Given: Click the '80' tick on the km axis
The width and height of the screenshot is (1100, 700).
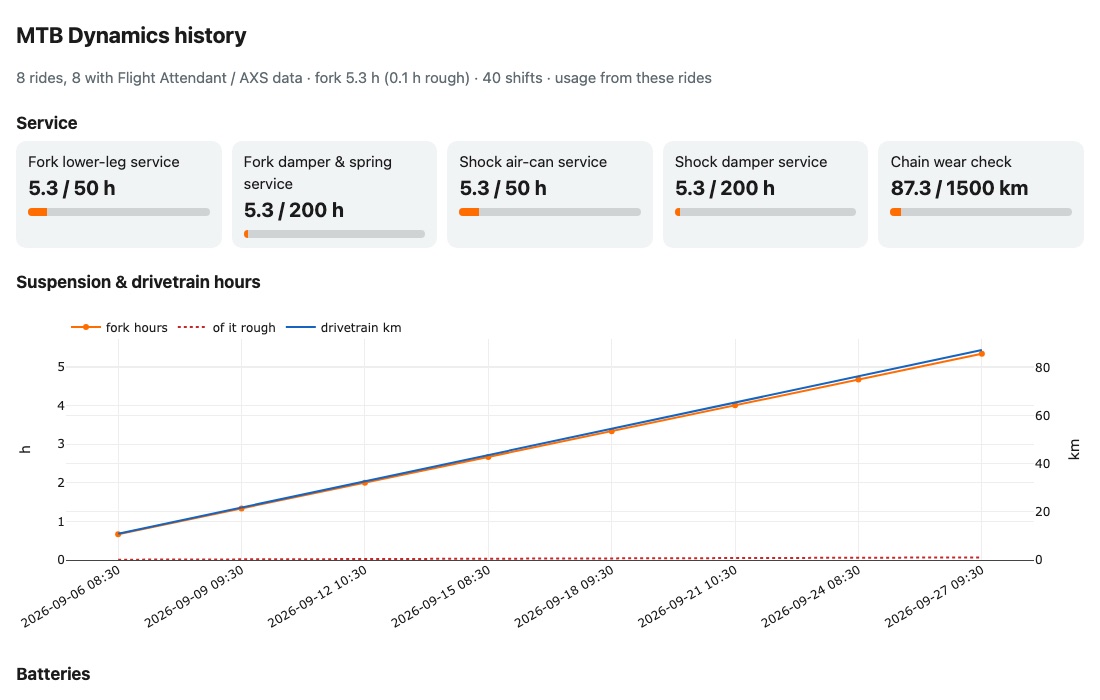Looking at the screenshot, I should tap(1042, 368).
